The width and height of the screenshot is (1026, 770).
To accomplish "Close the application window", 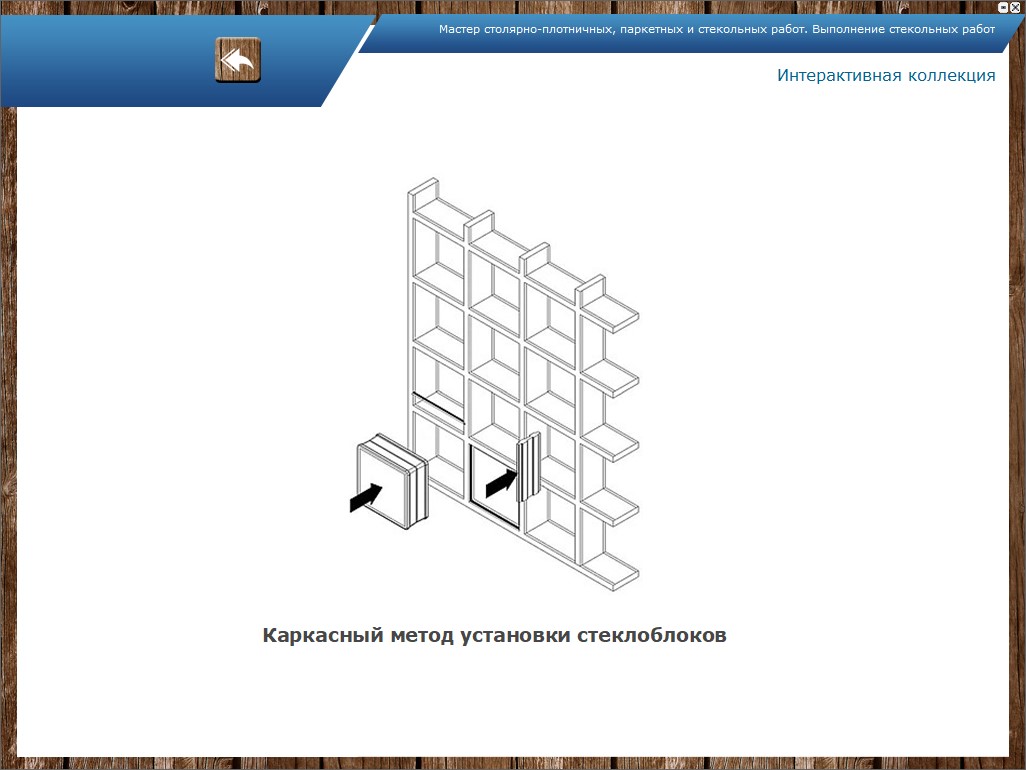I will click(x=1015, y=7).
